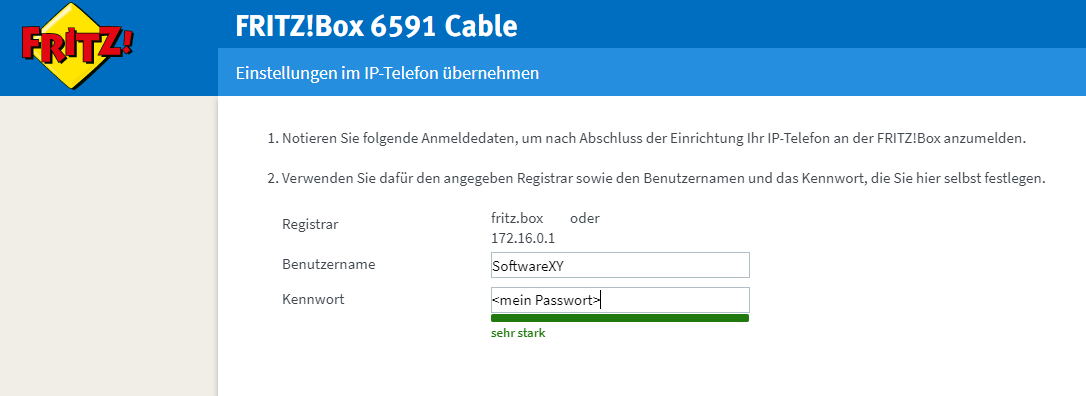The width and height of the screenshot is (1086, 396).
Task: Click the fritz.box registrar address
Action: pyautogui.click(x=517, y=219)
